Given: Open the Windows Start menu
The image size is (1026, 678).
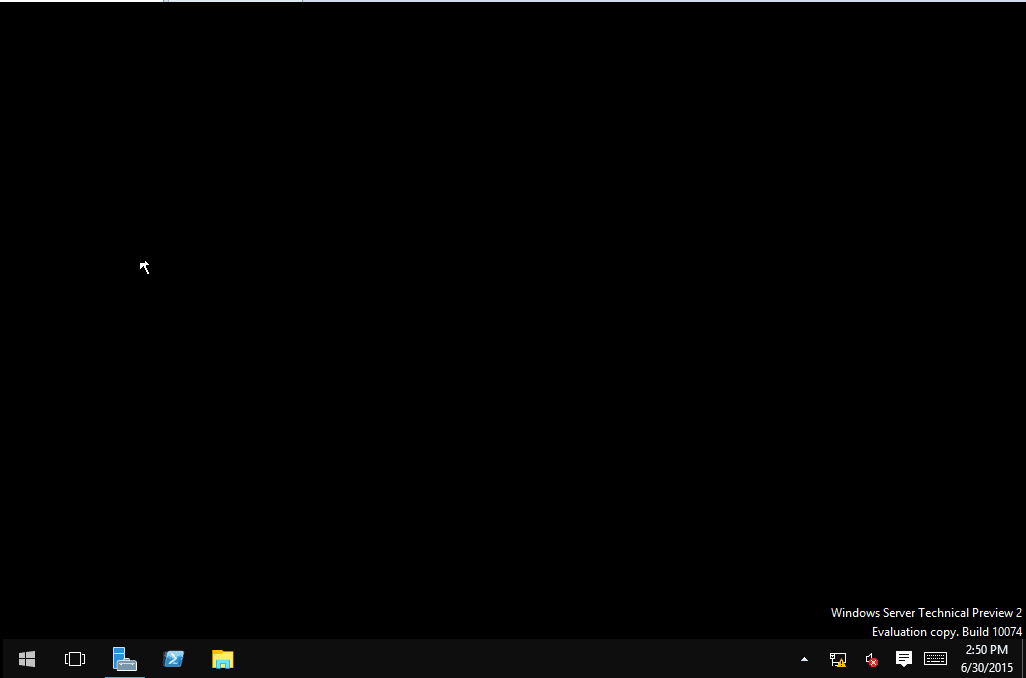Looking at the screenshot, I should [x=27, y=658].
